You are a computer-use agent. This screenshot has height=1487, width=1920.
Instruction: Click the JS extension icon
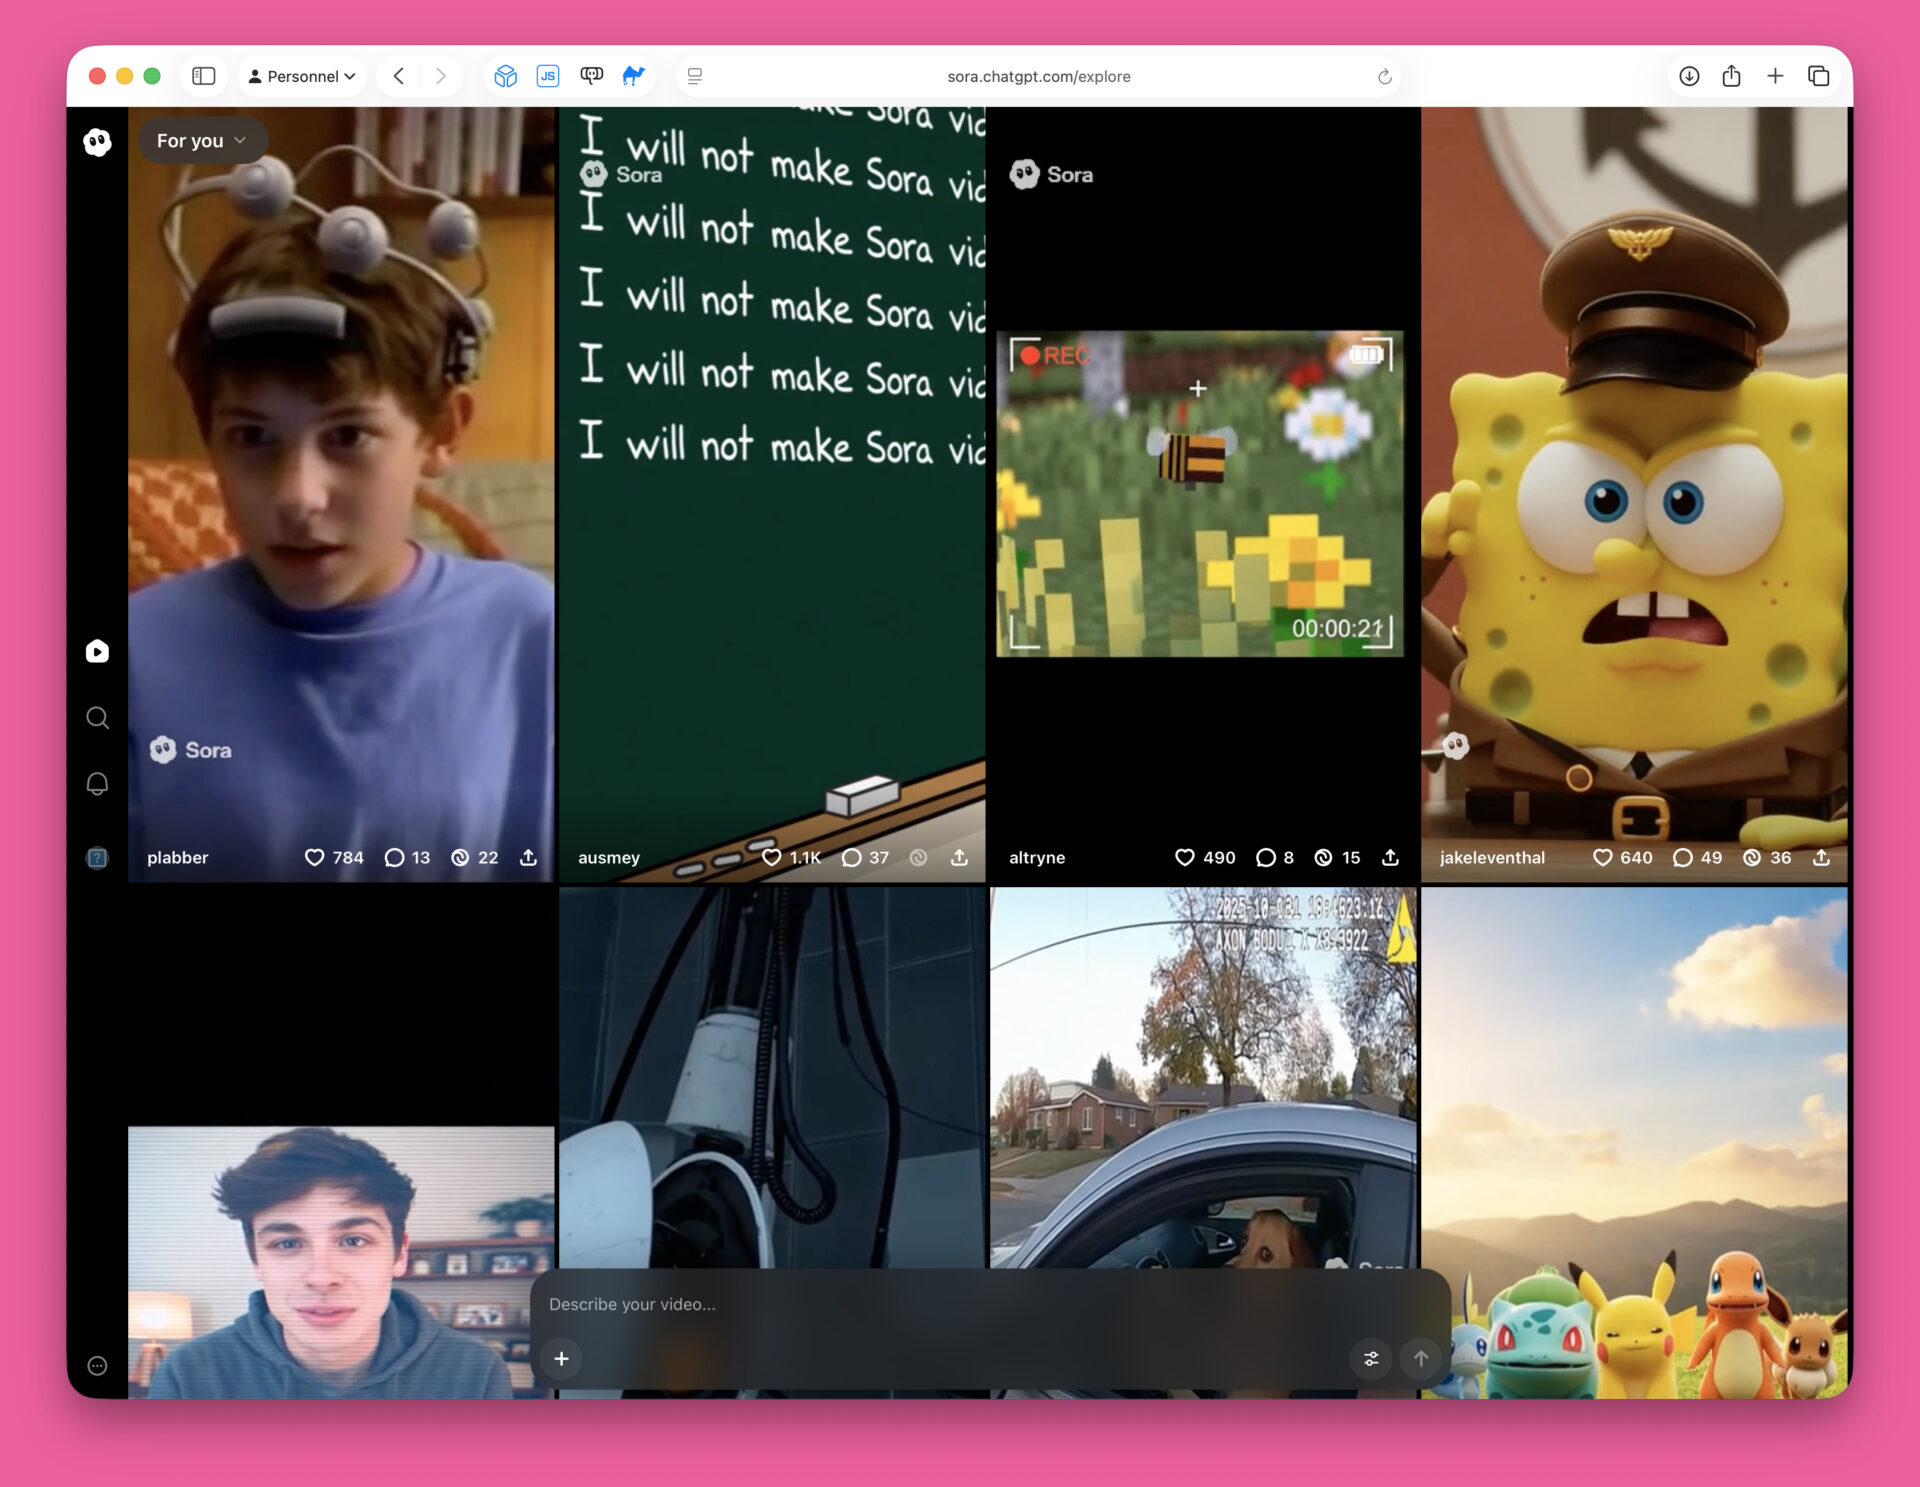click(x=548, y=76)
